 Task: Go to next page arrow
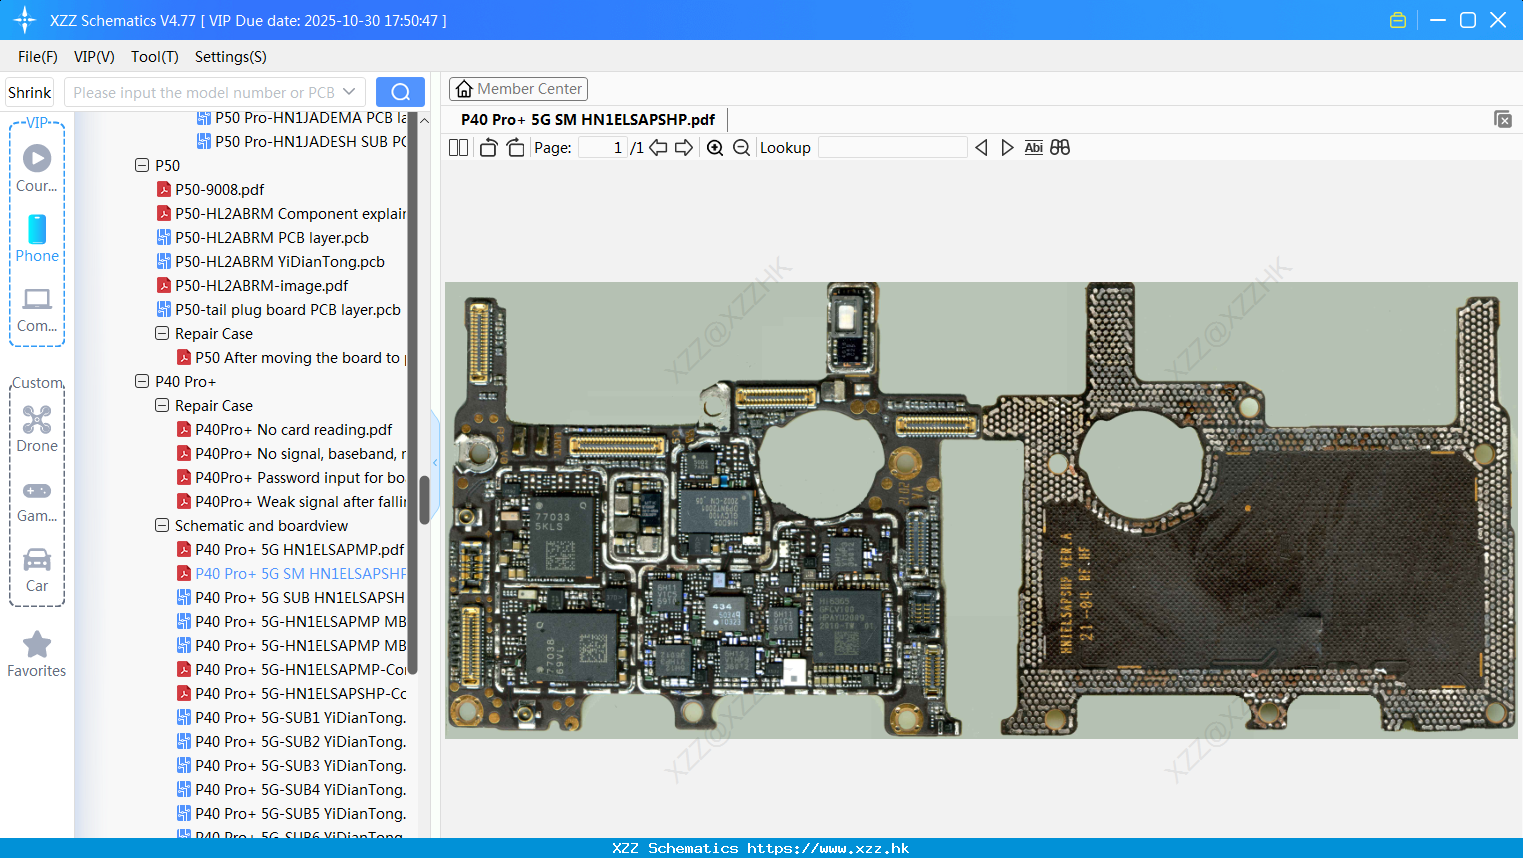684,148
